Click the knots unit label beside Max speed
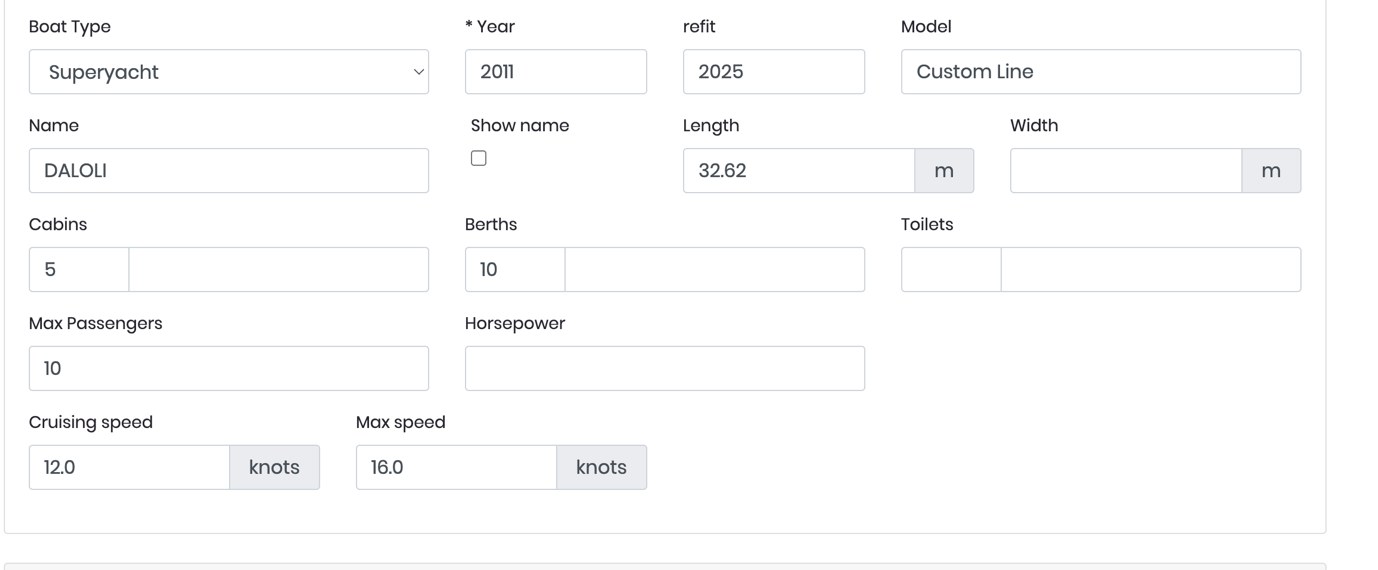This screenshot has height=570, width=1378. pos(601,468)
